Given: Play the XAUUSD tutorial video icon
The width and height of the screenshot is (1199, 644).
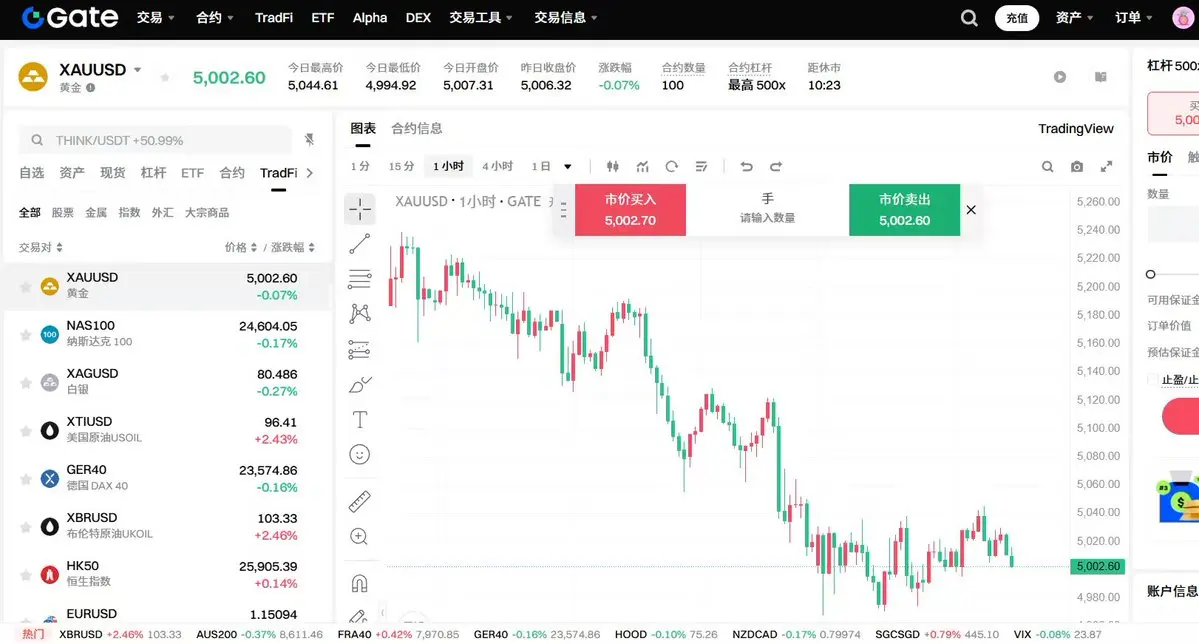Looking at the screenshot, I should (1060, 76).
